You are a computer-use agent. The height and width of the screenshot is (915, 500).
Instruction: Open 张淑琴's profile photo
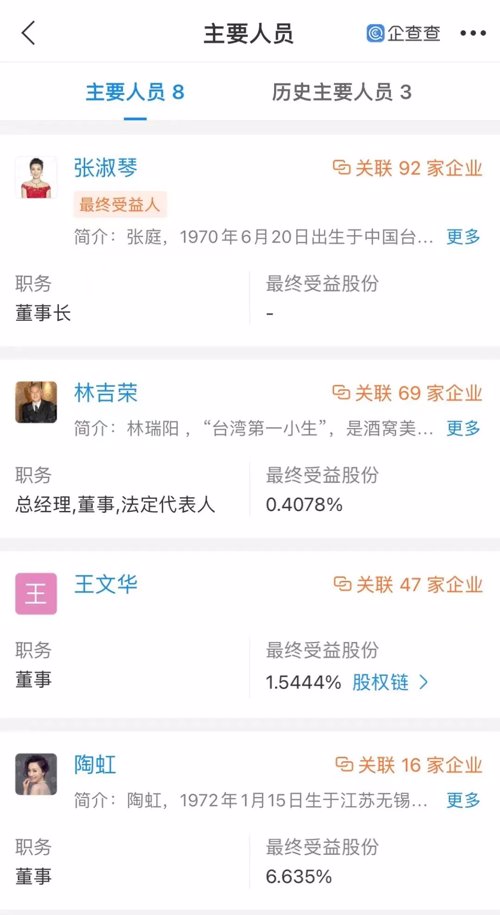click(36, 177)
